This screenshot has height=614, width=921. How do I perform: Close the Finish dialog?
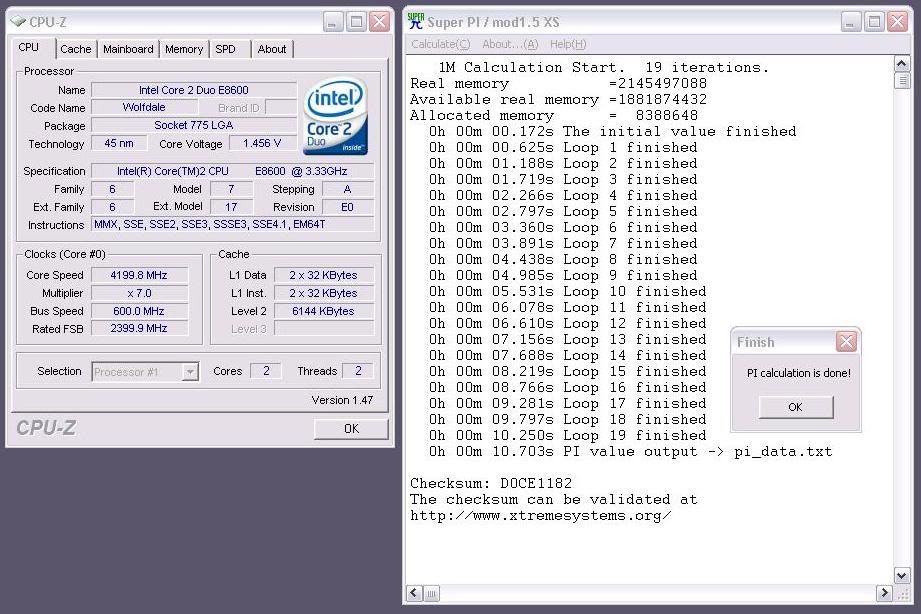846,341
